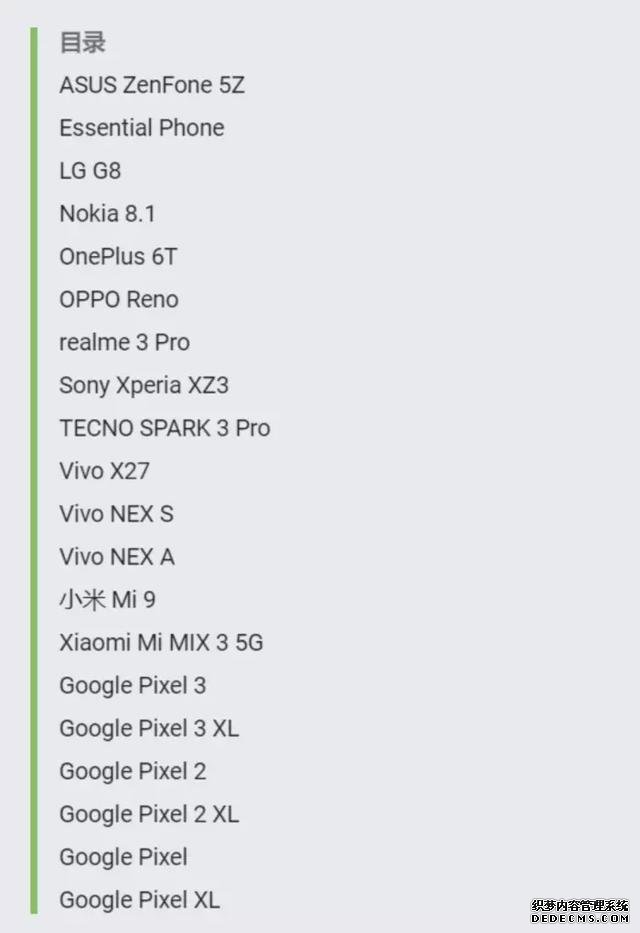Viewport: 640px width, 933px height.
Task: Go to OnePlus 6T entry
Action: [118, 256]
